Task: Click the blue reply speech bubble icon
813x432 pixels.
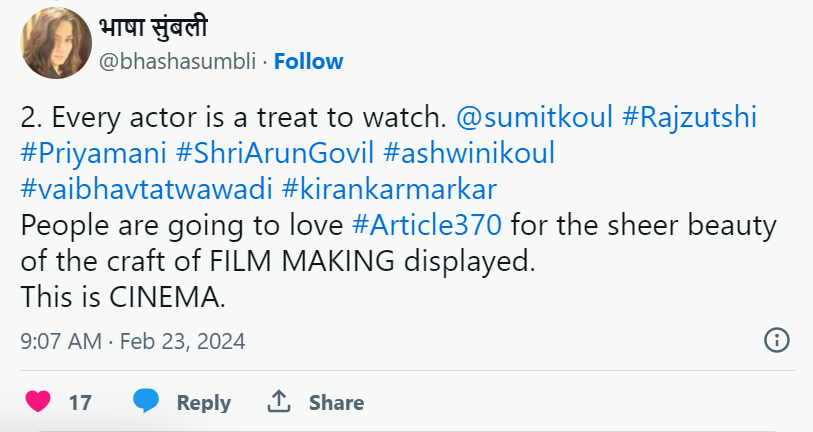Action: click(147, 402)
